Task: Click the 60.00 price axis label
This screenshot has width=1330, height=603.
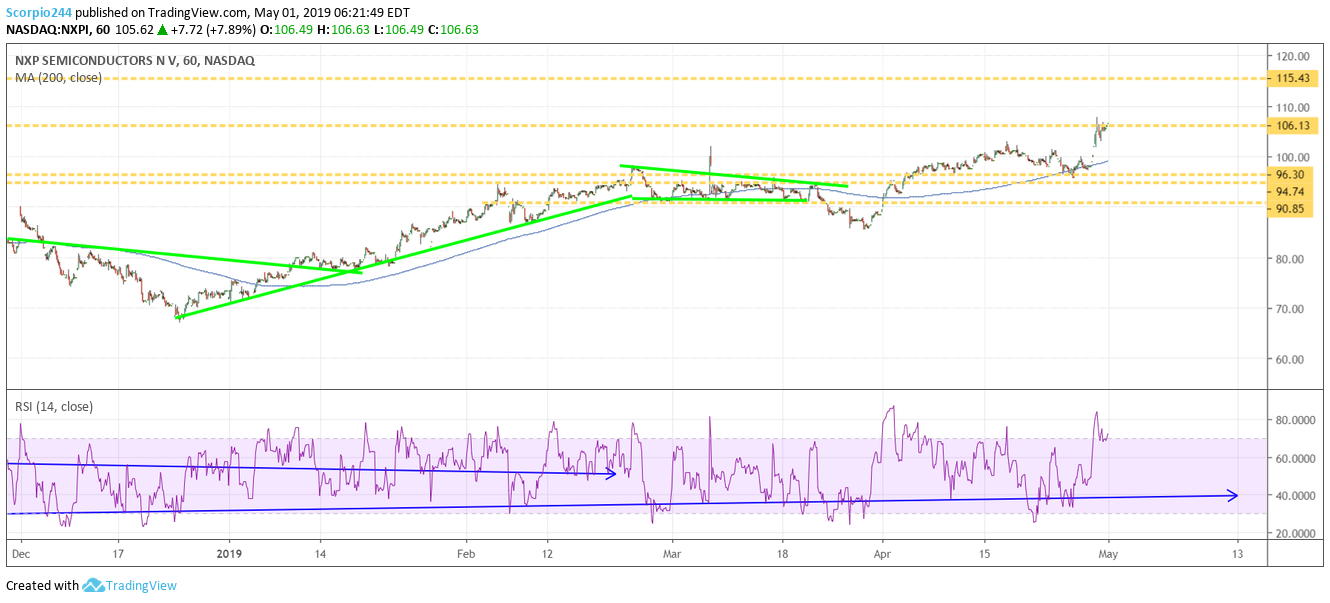Action: coord(1292,359)
